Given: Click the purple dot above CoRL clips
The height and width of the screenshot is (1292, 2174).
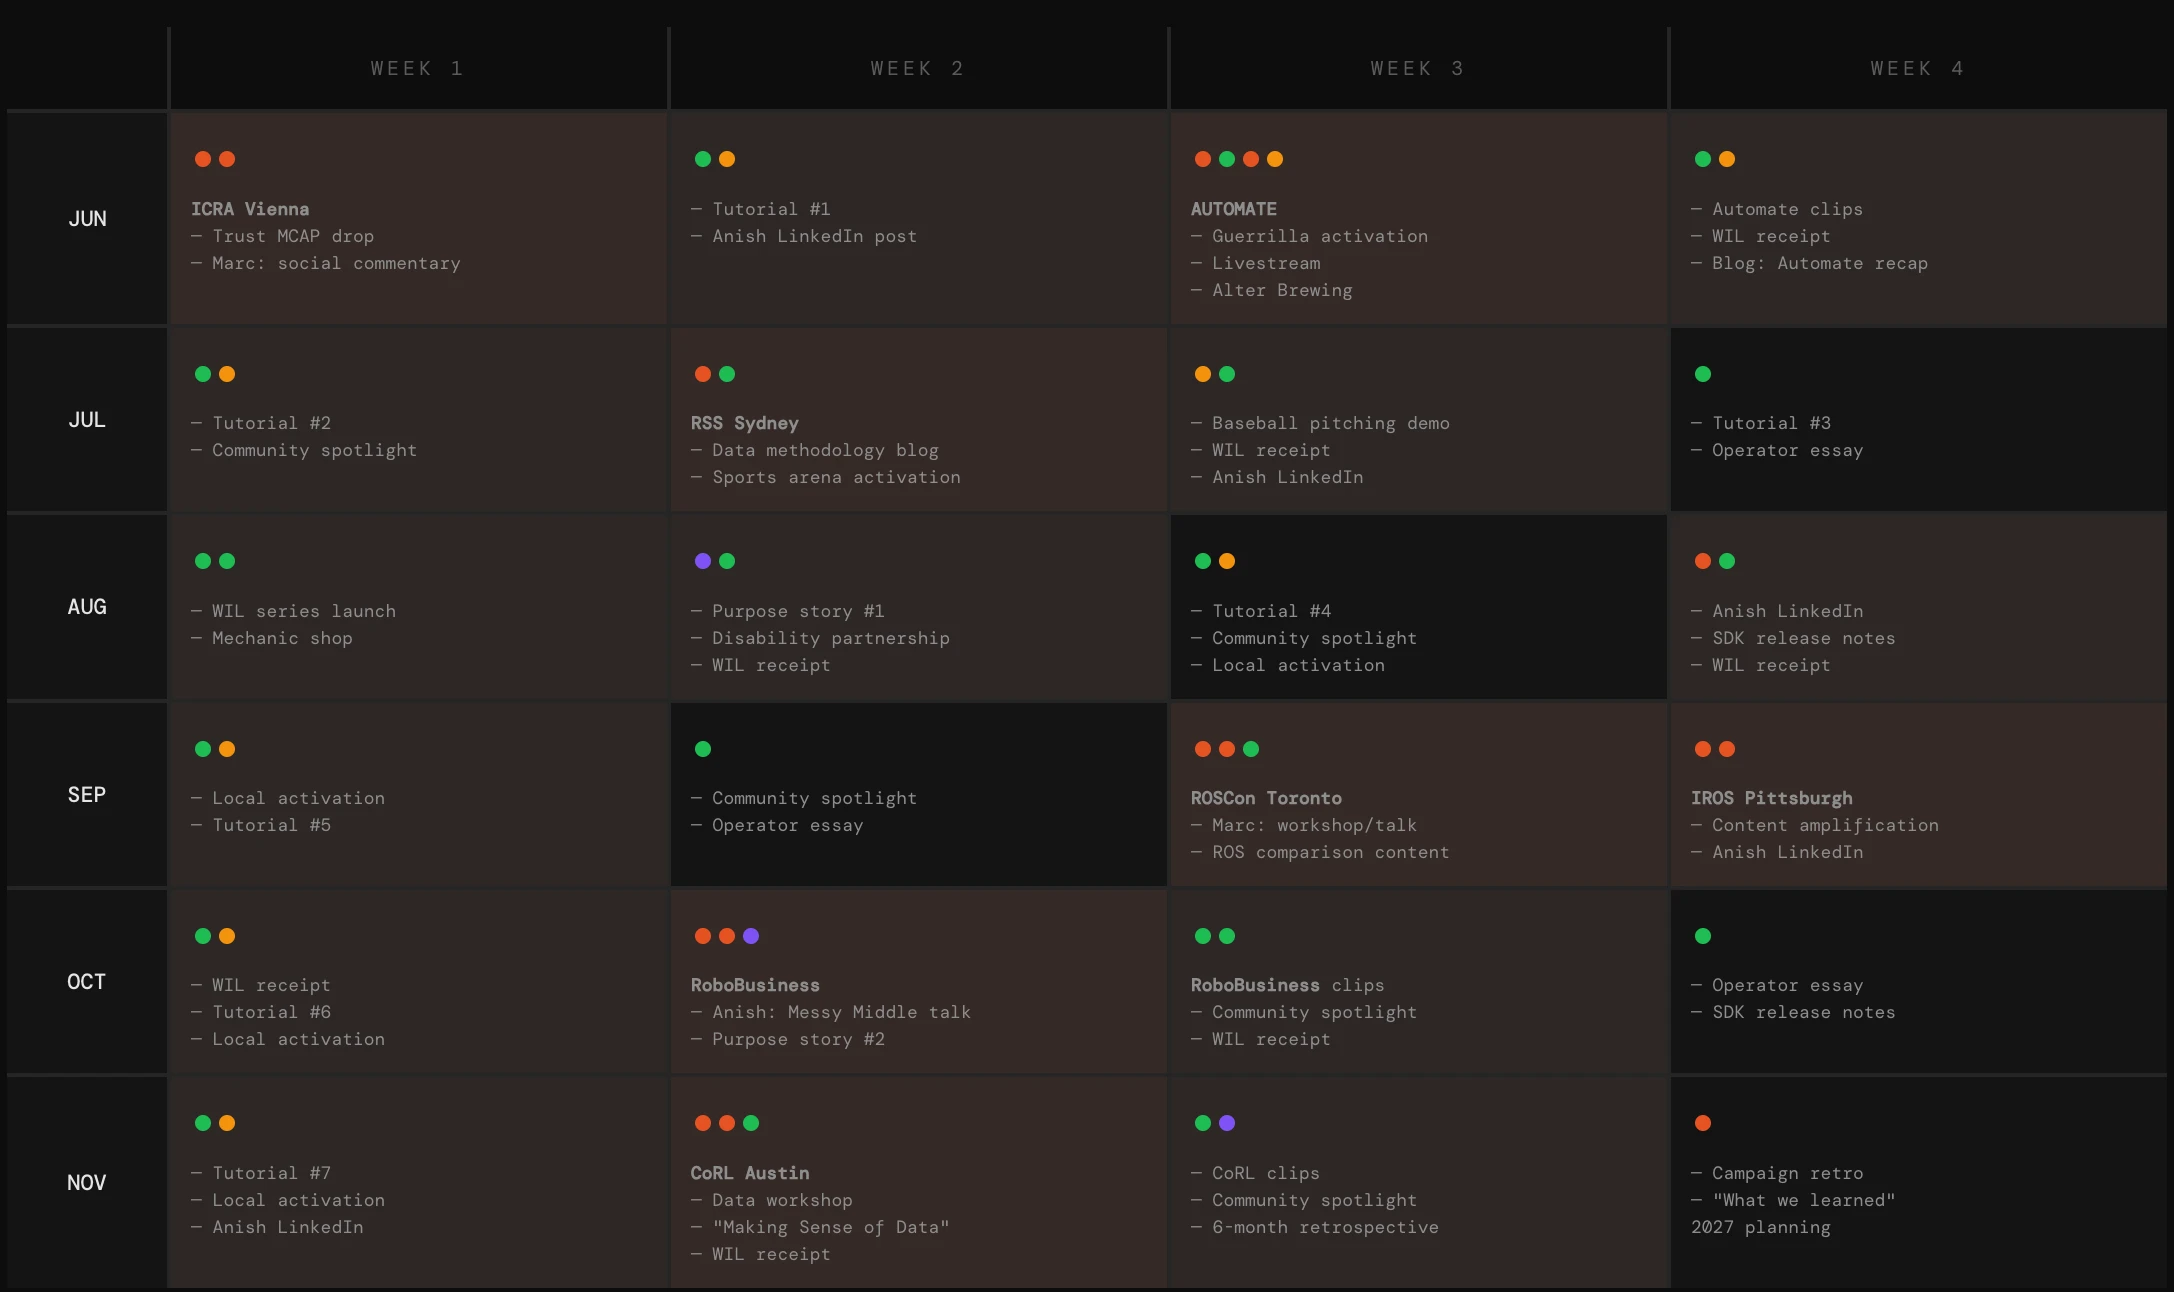Looking at the screenshot, I should click(x=1227, y=1123).
